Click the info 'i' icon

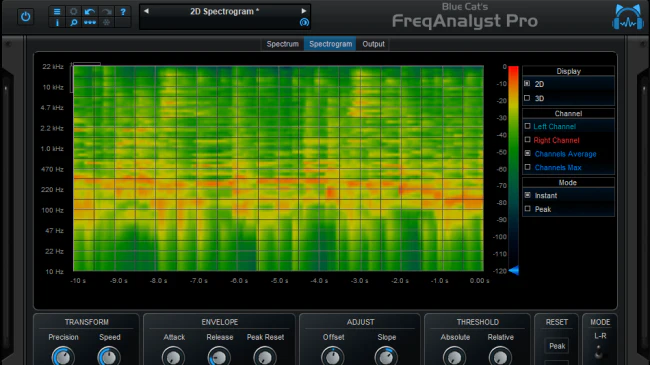(x=57, y=22)
